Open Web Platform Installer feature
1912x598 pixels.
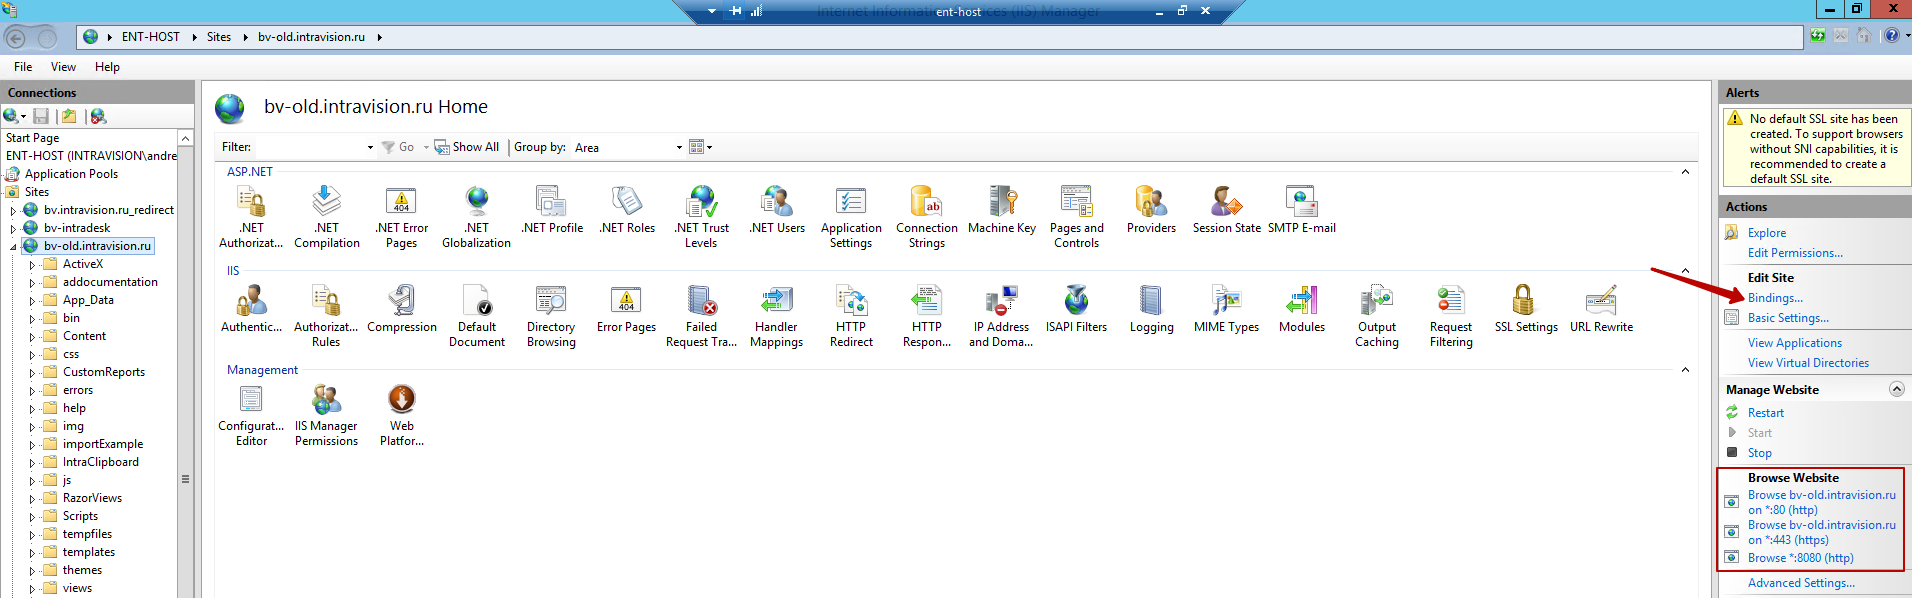click(402, 414)
